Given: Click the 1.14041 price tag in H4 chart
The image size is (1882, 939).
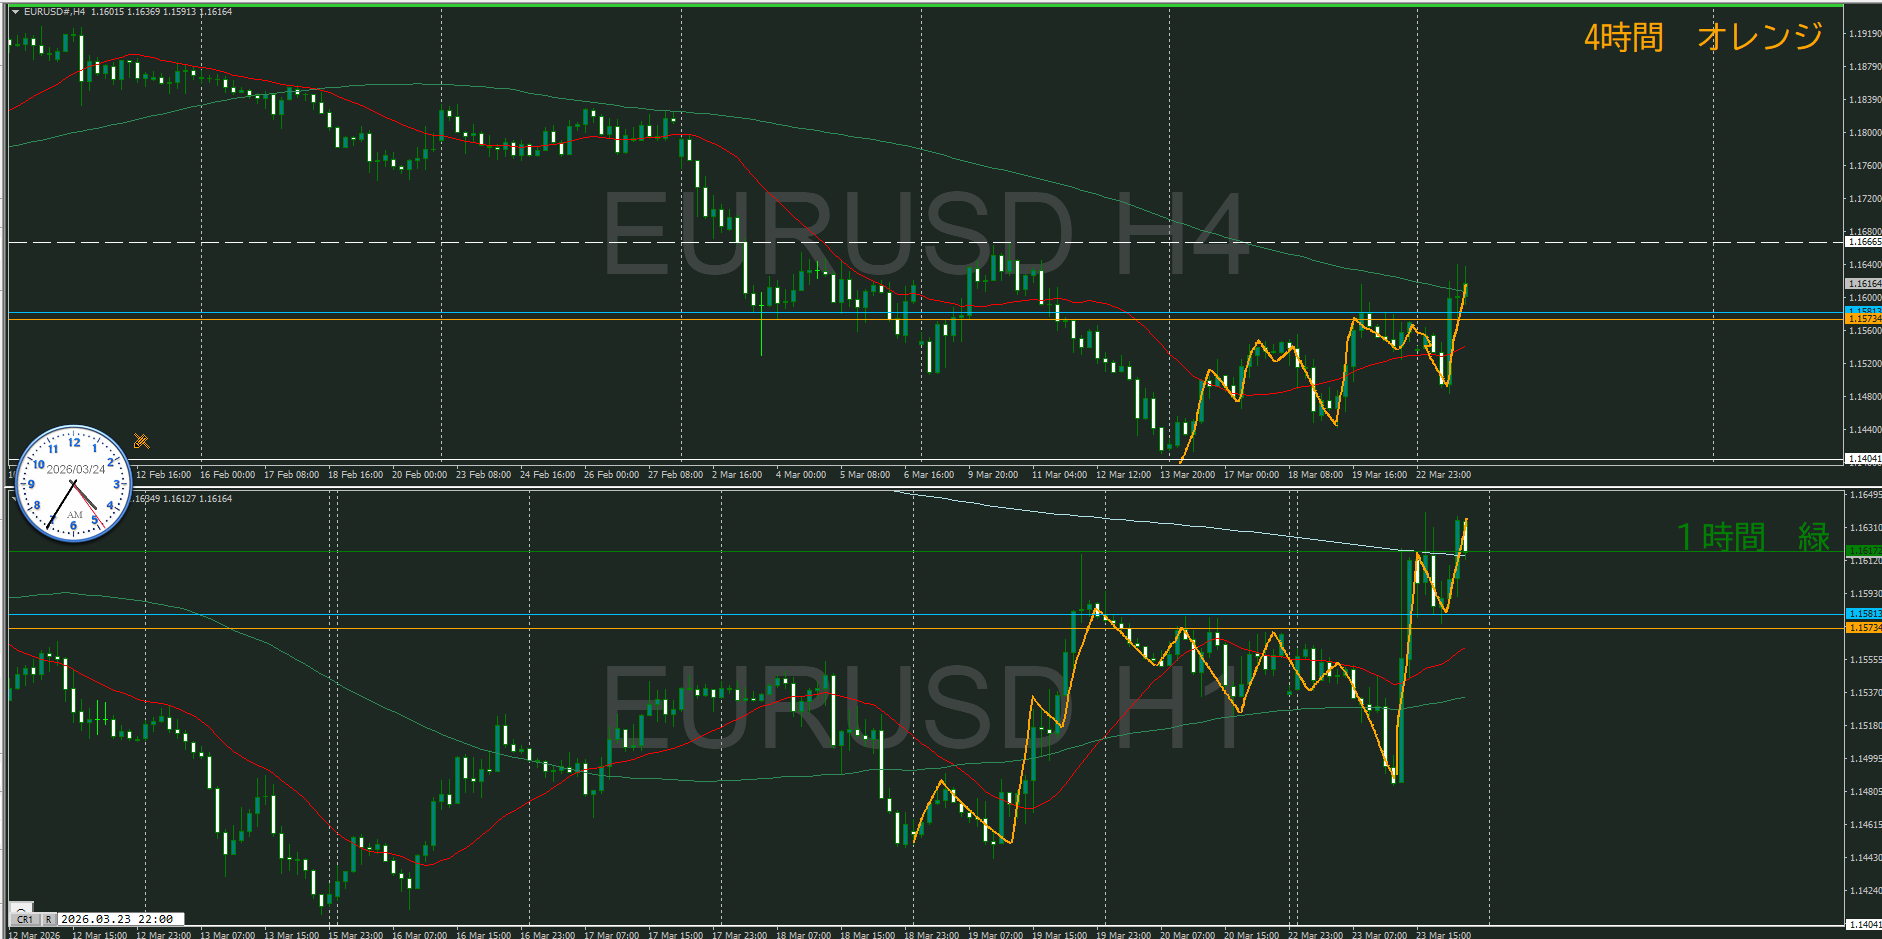Looking at the screenshot, I should point(1863,459).
